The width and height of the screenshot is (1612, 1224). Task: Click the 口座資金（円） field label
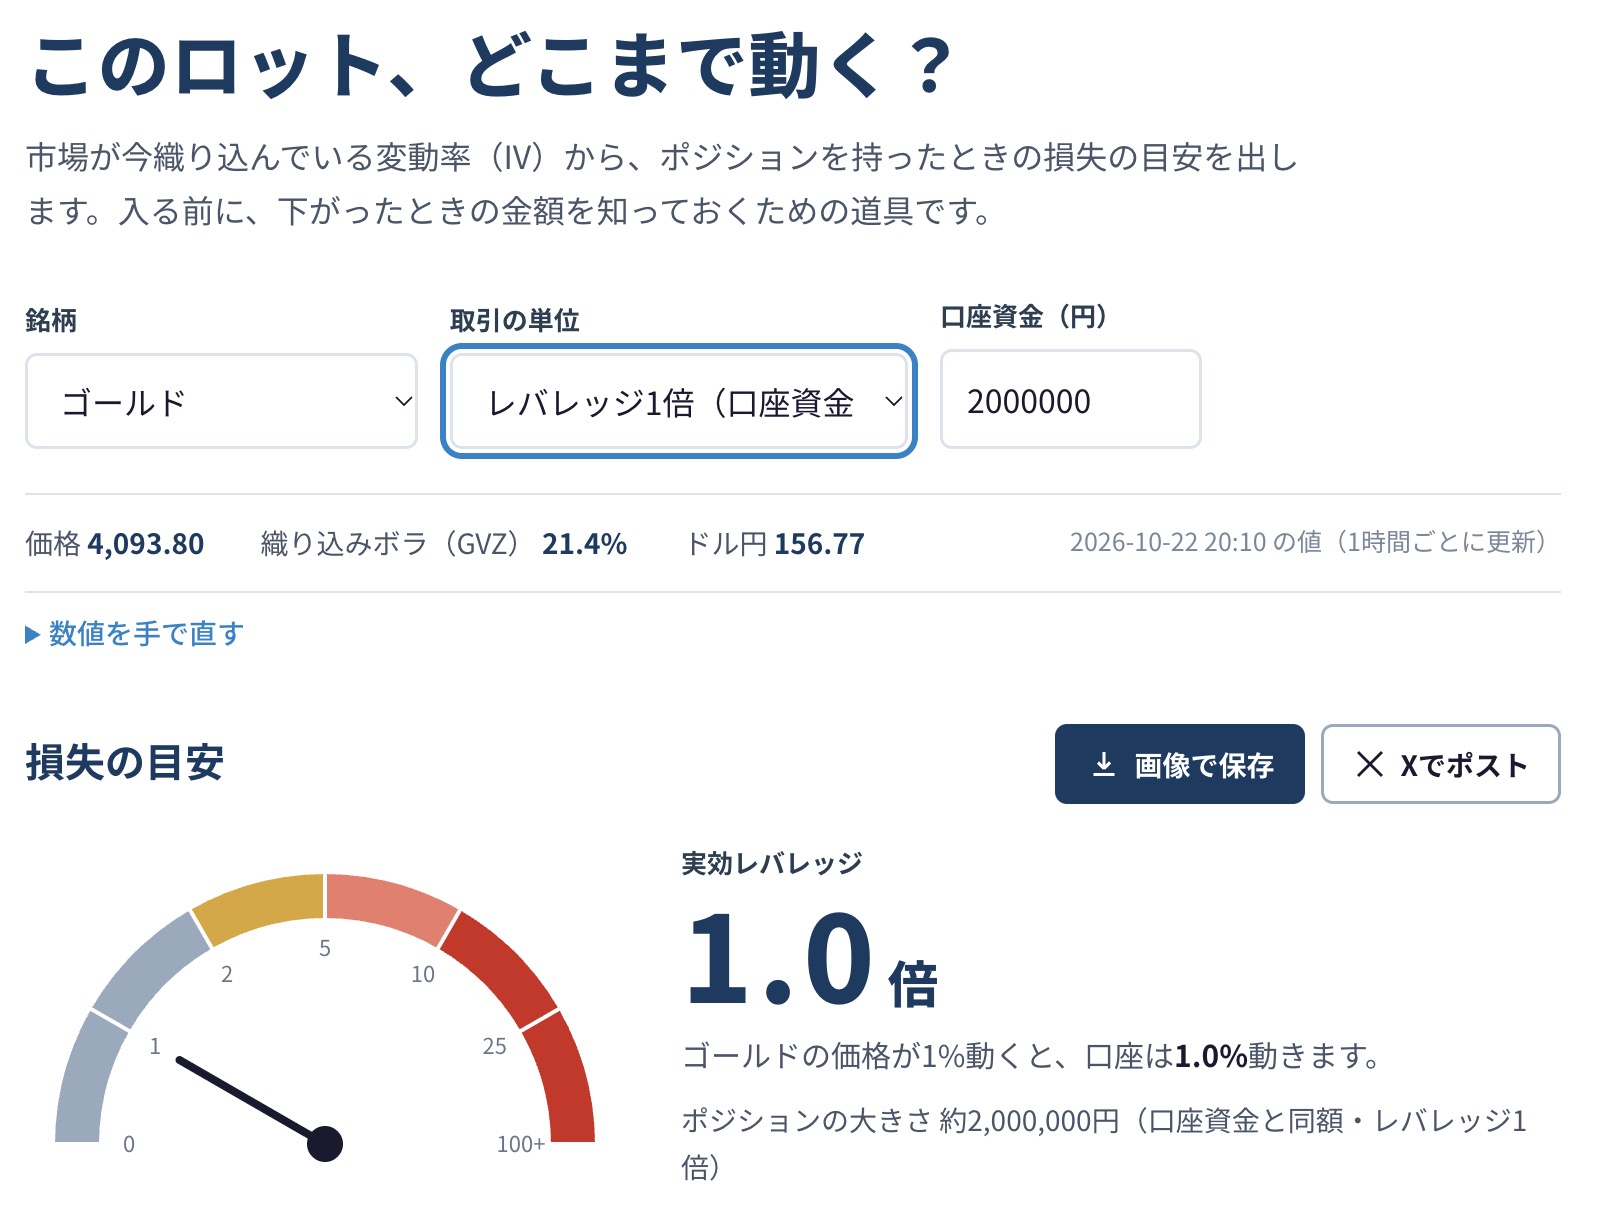click(x=1024, y=317)
